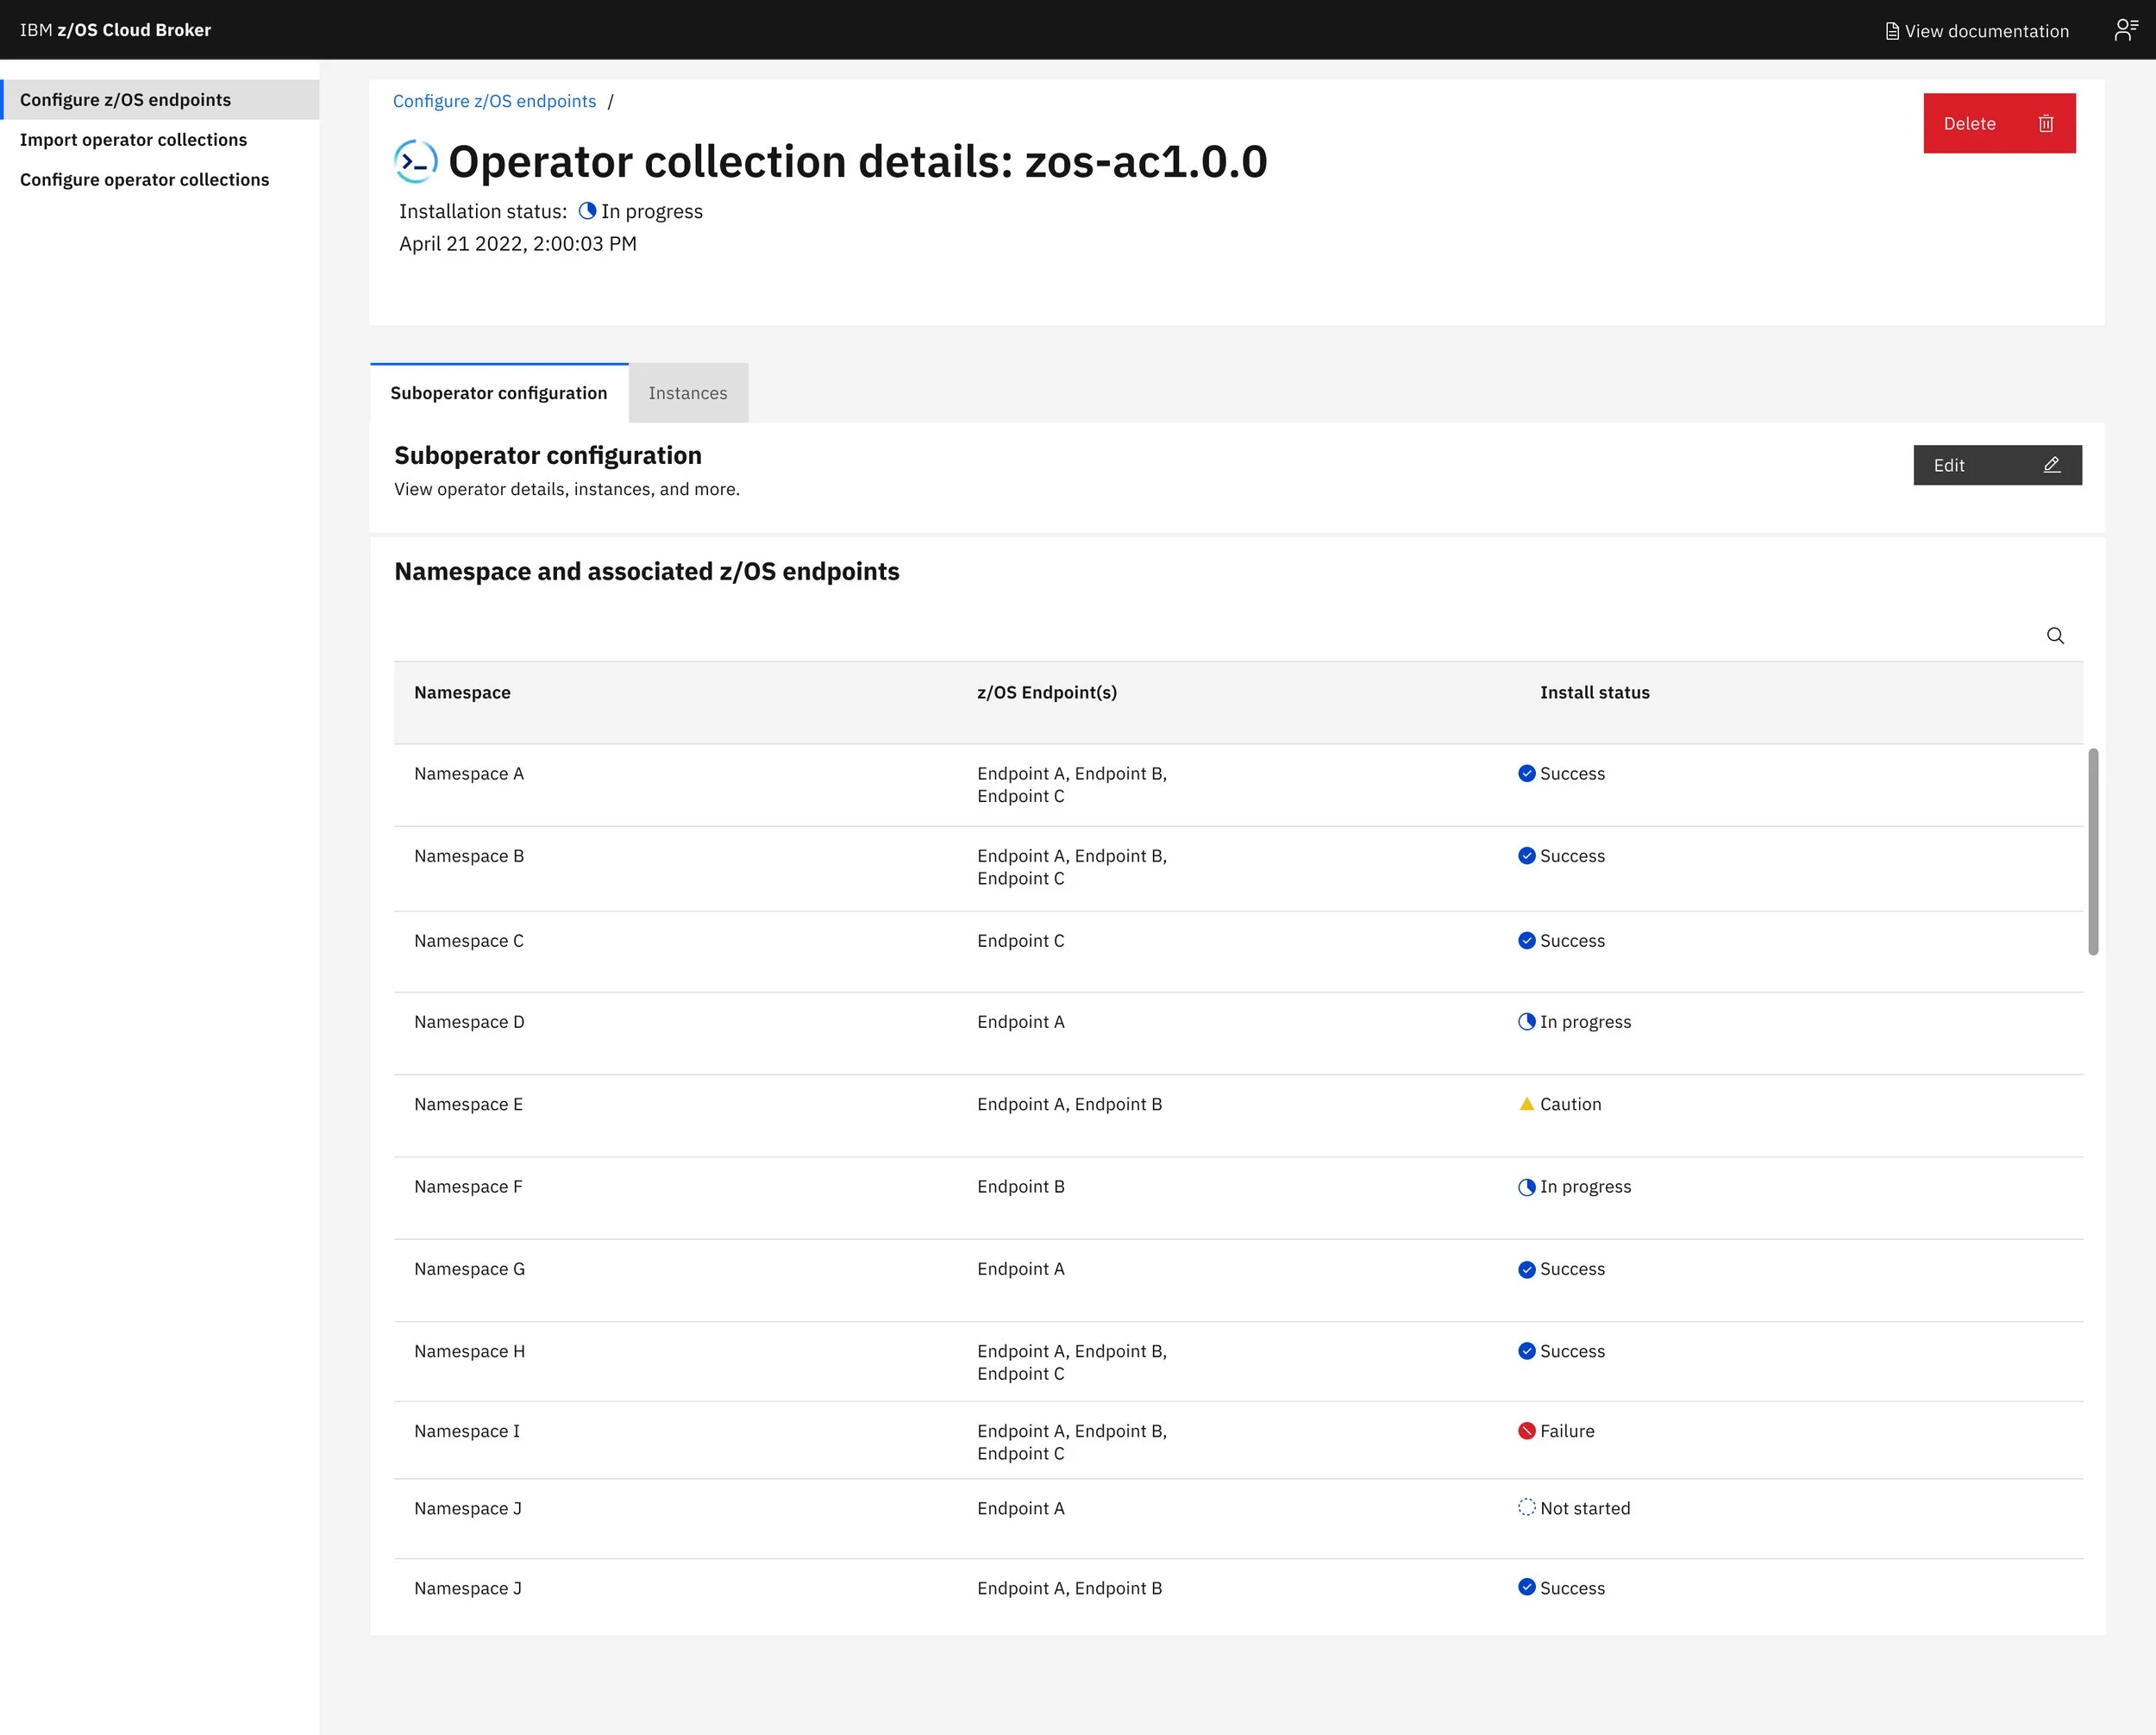
Task: Switch to the Instances tab
Action: (x=688, y=393)
